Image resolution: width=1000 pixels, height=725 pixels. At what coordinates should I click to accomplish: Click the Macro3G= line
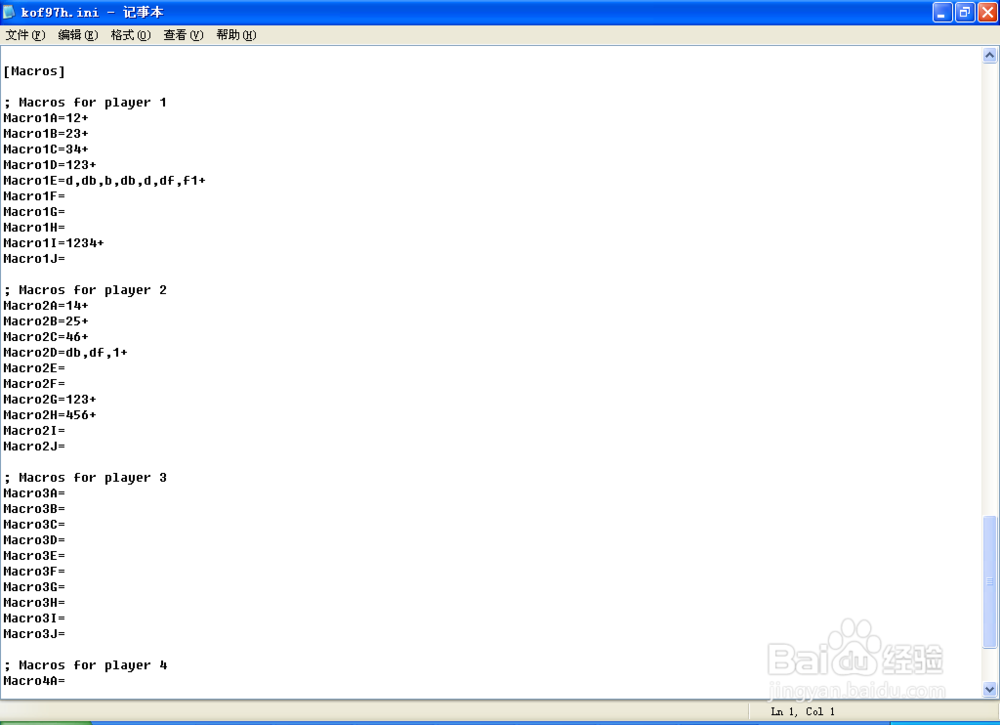(x=34, y=587)
